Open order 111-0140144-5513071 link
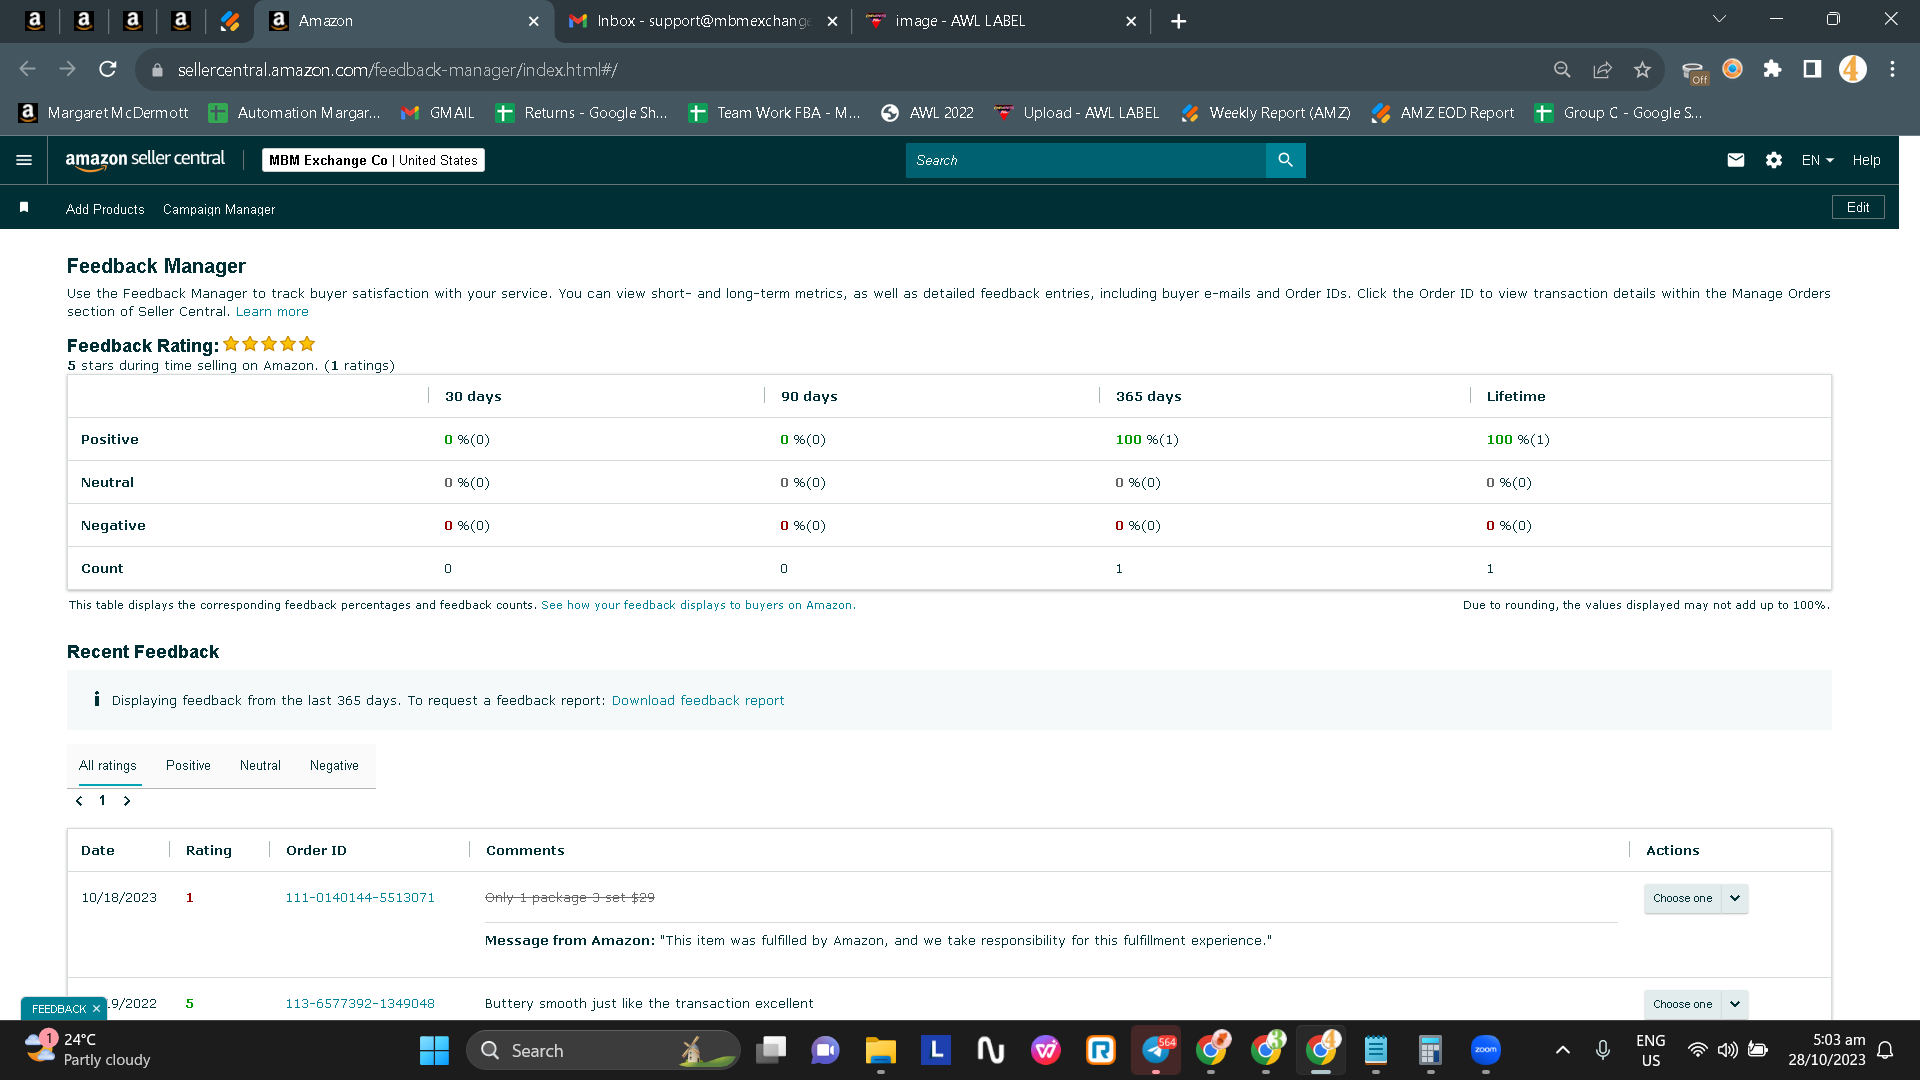The width and height of the screenshot is (1920, 1080). click(x=360, y=898)
